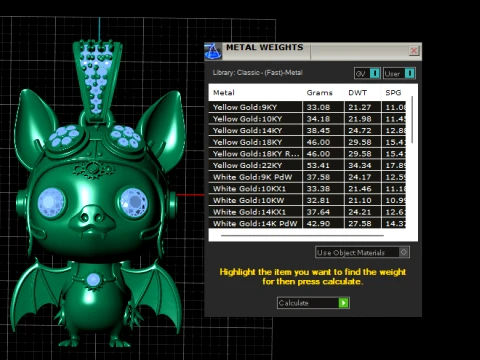Image resolution: width=480 pixels, height=360 pixels.
Task: Select the White Gold:14KX1 row
Action: coord(307,212)
